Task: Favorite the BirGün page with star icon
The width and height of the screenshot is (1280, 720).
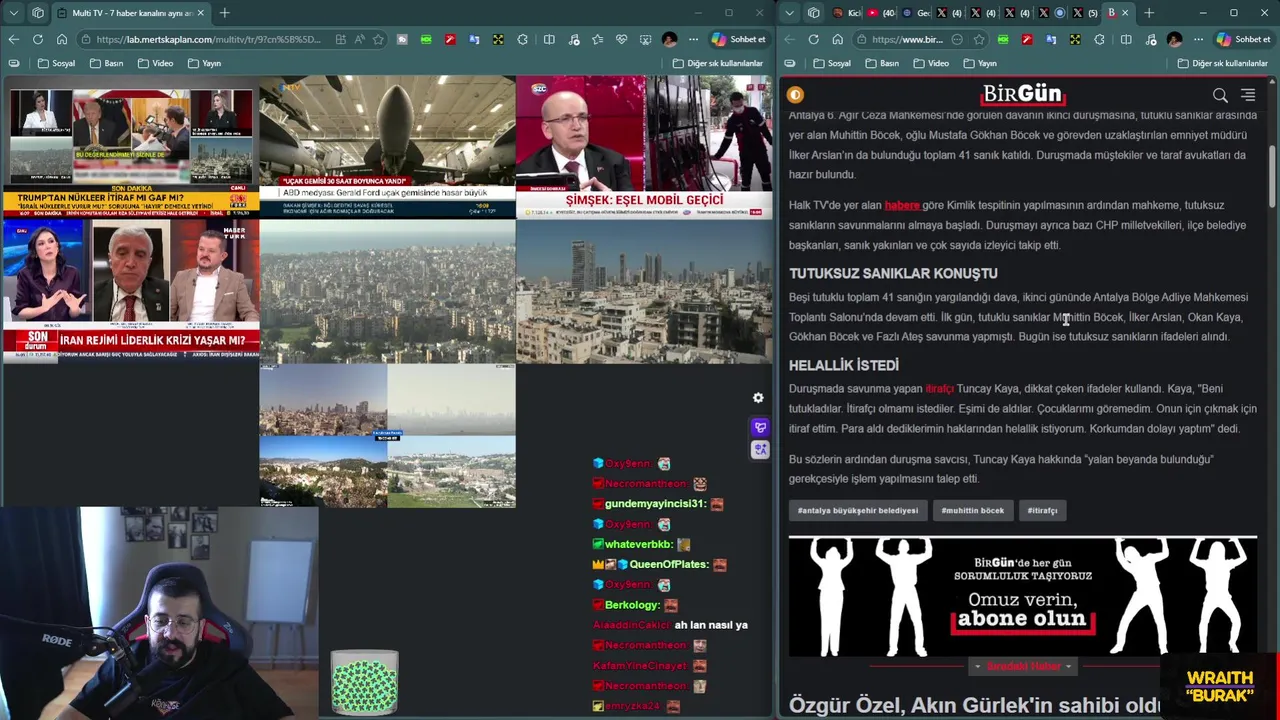Action: click(x=978, y=39)
